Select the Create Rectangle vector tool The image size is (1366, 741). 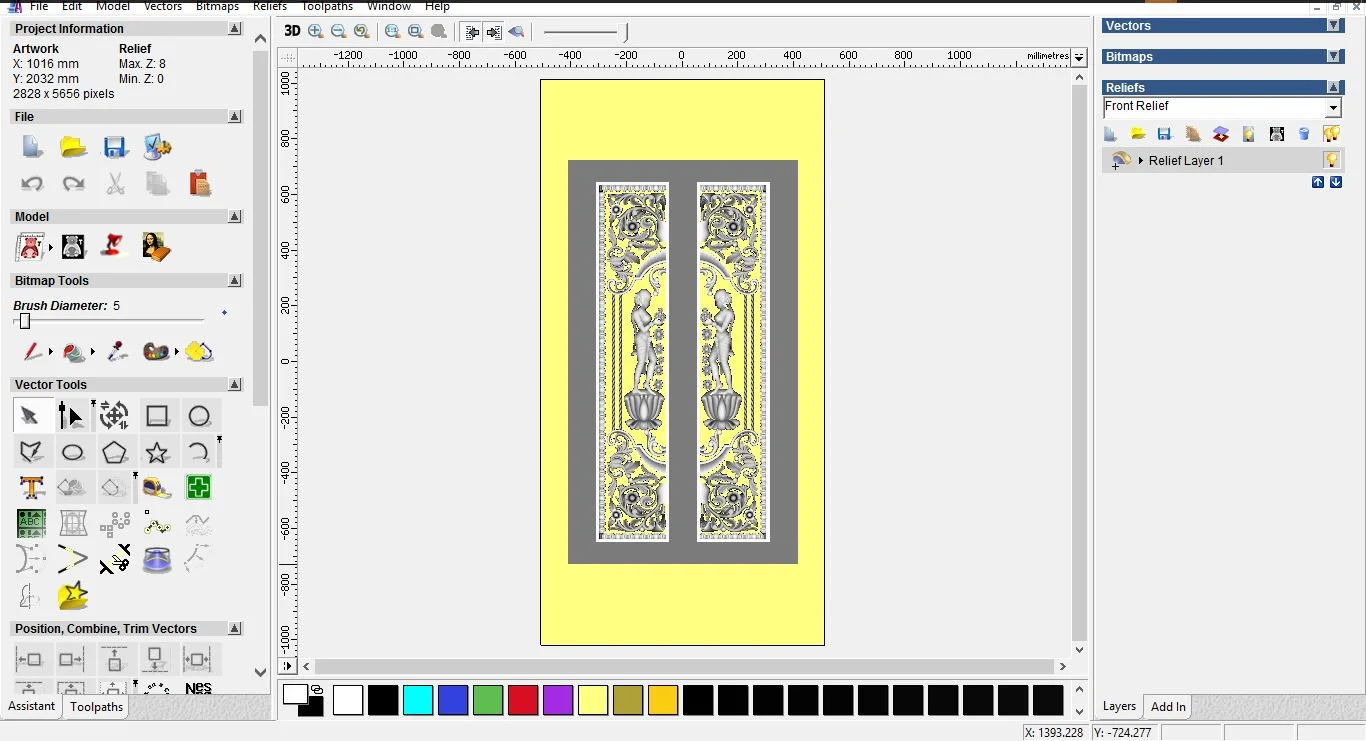[157, 415]
